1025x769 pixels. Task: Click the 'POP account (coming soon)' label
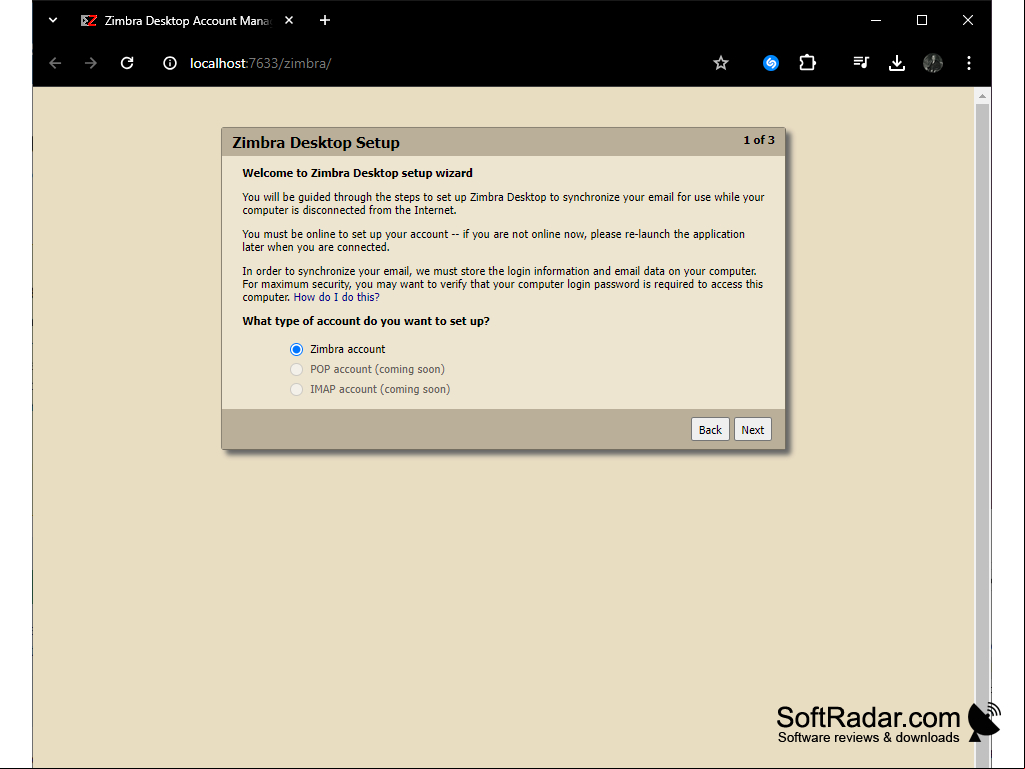click(x=377, y=369)
